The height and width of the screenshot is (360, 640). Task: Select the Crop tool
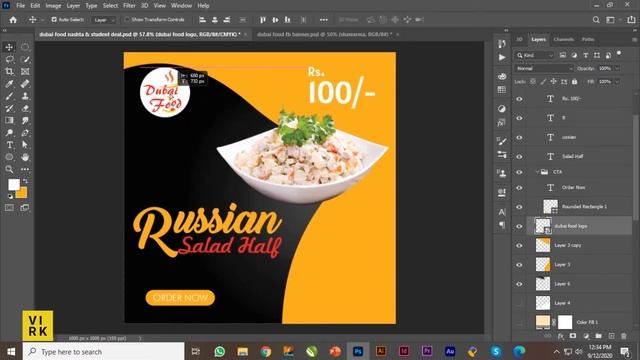click(x=9, y=71)
